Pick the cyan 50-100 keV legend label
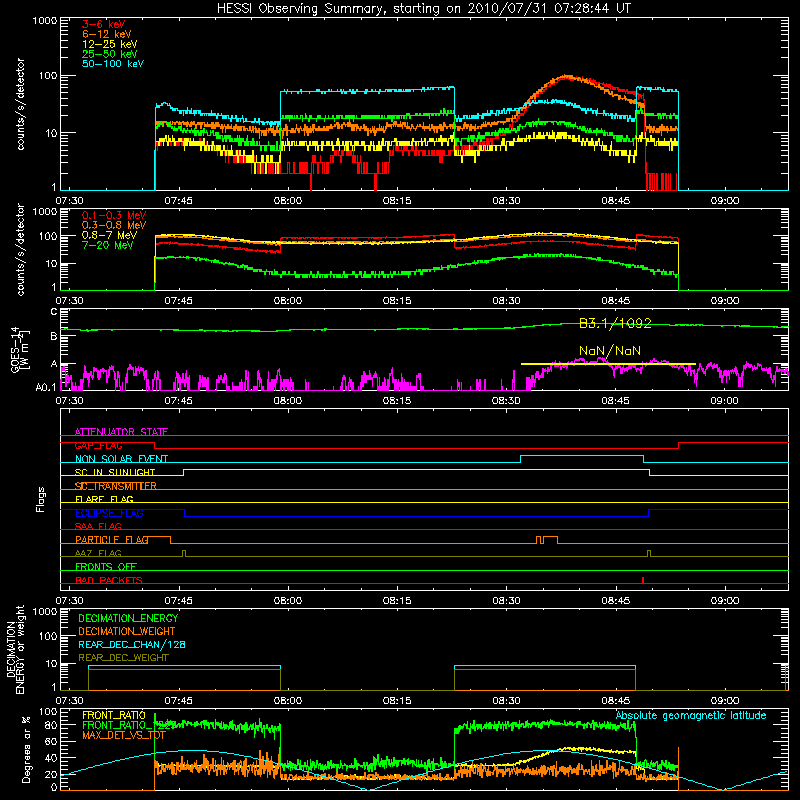Screen dimensions: 800x800 (113, 64)
